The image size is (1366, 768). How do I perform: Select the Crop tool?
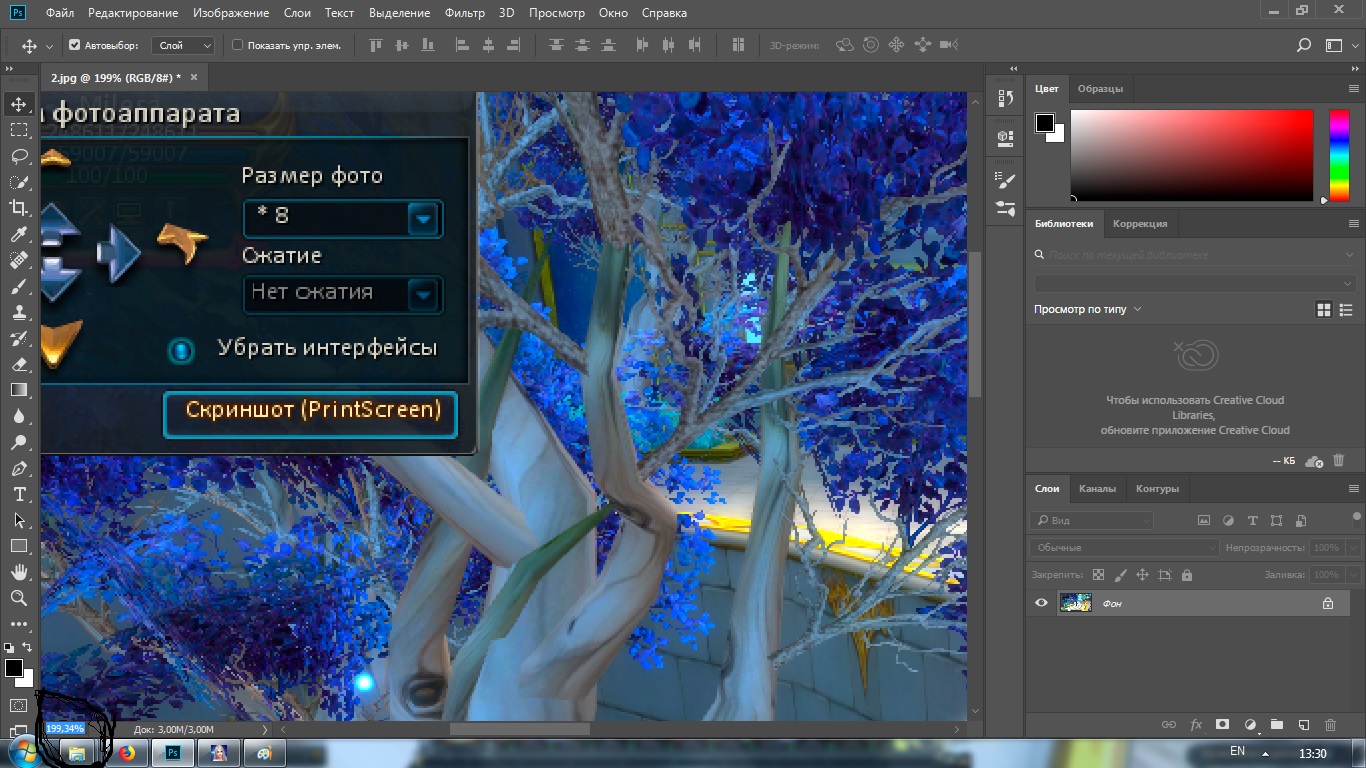coord(19,208)
